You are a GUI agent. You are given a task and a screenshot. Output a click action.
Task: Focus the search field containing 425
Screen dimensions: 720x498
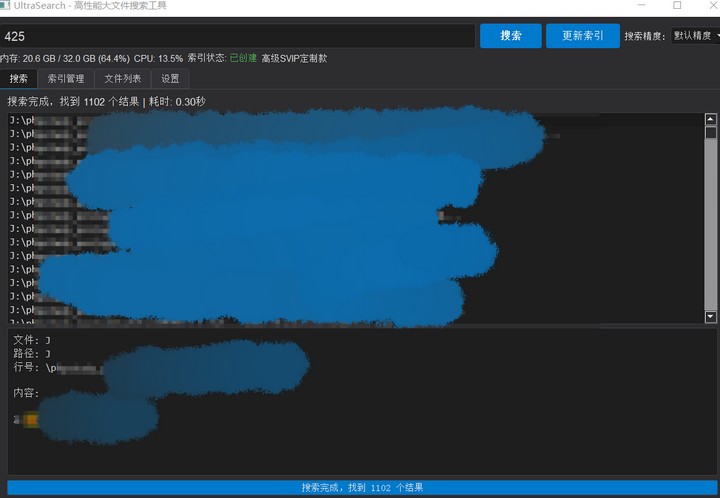pos(238,36)
